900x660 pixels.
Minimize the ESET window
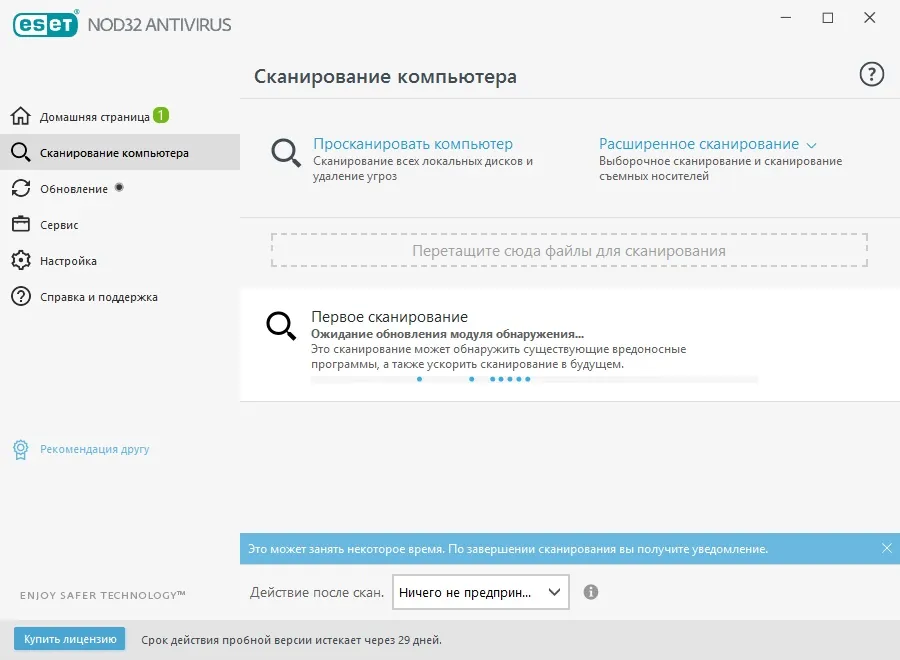pyautogui.click(x=786, y=18)
